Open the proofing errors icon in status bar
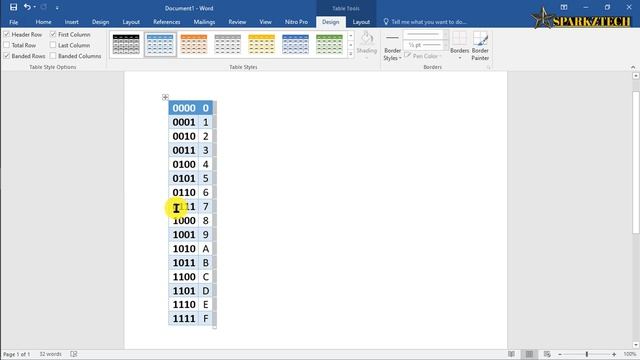The height and width of the screenshot is (360, 640). (x=73, y=354)
